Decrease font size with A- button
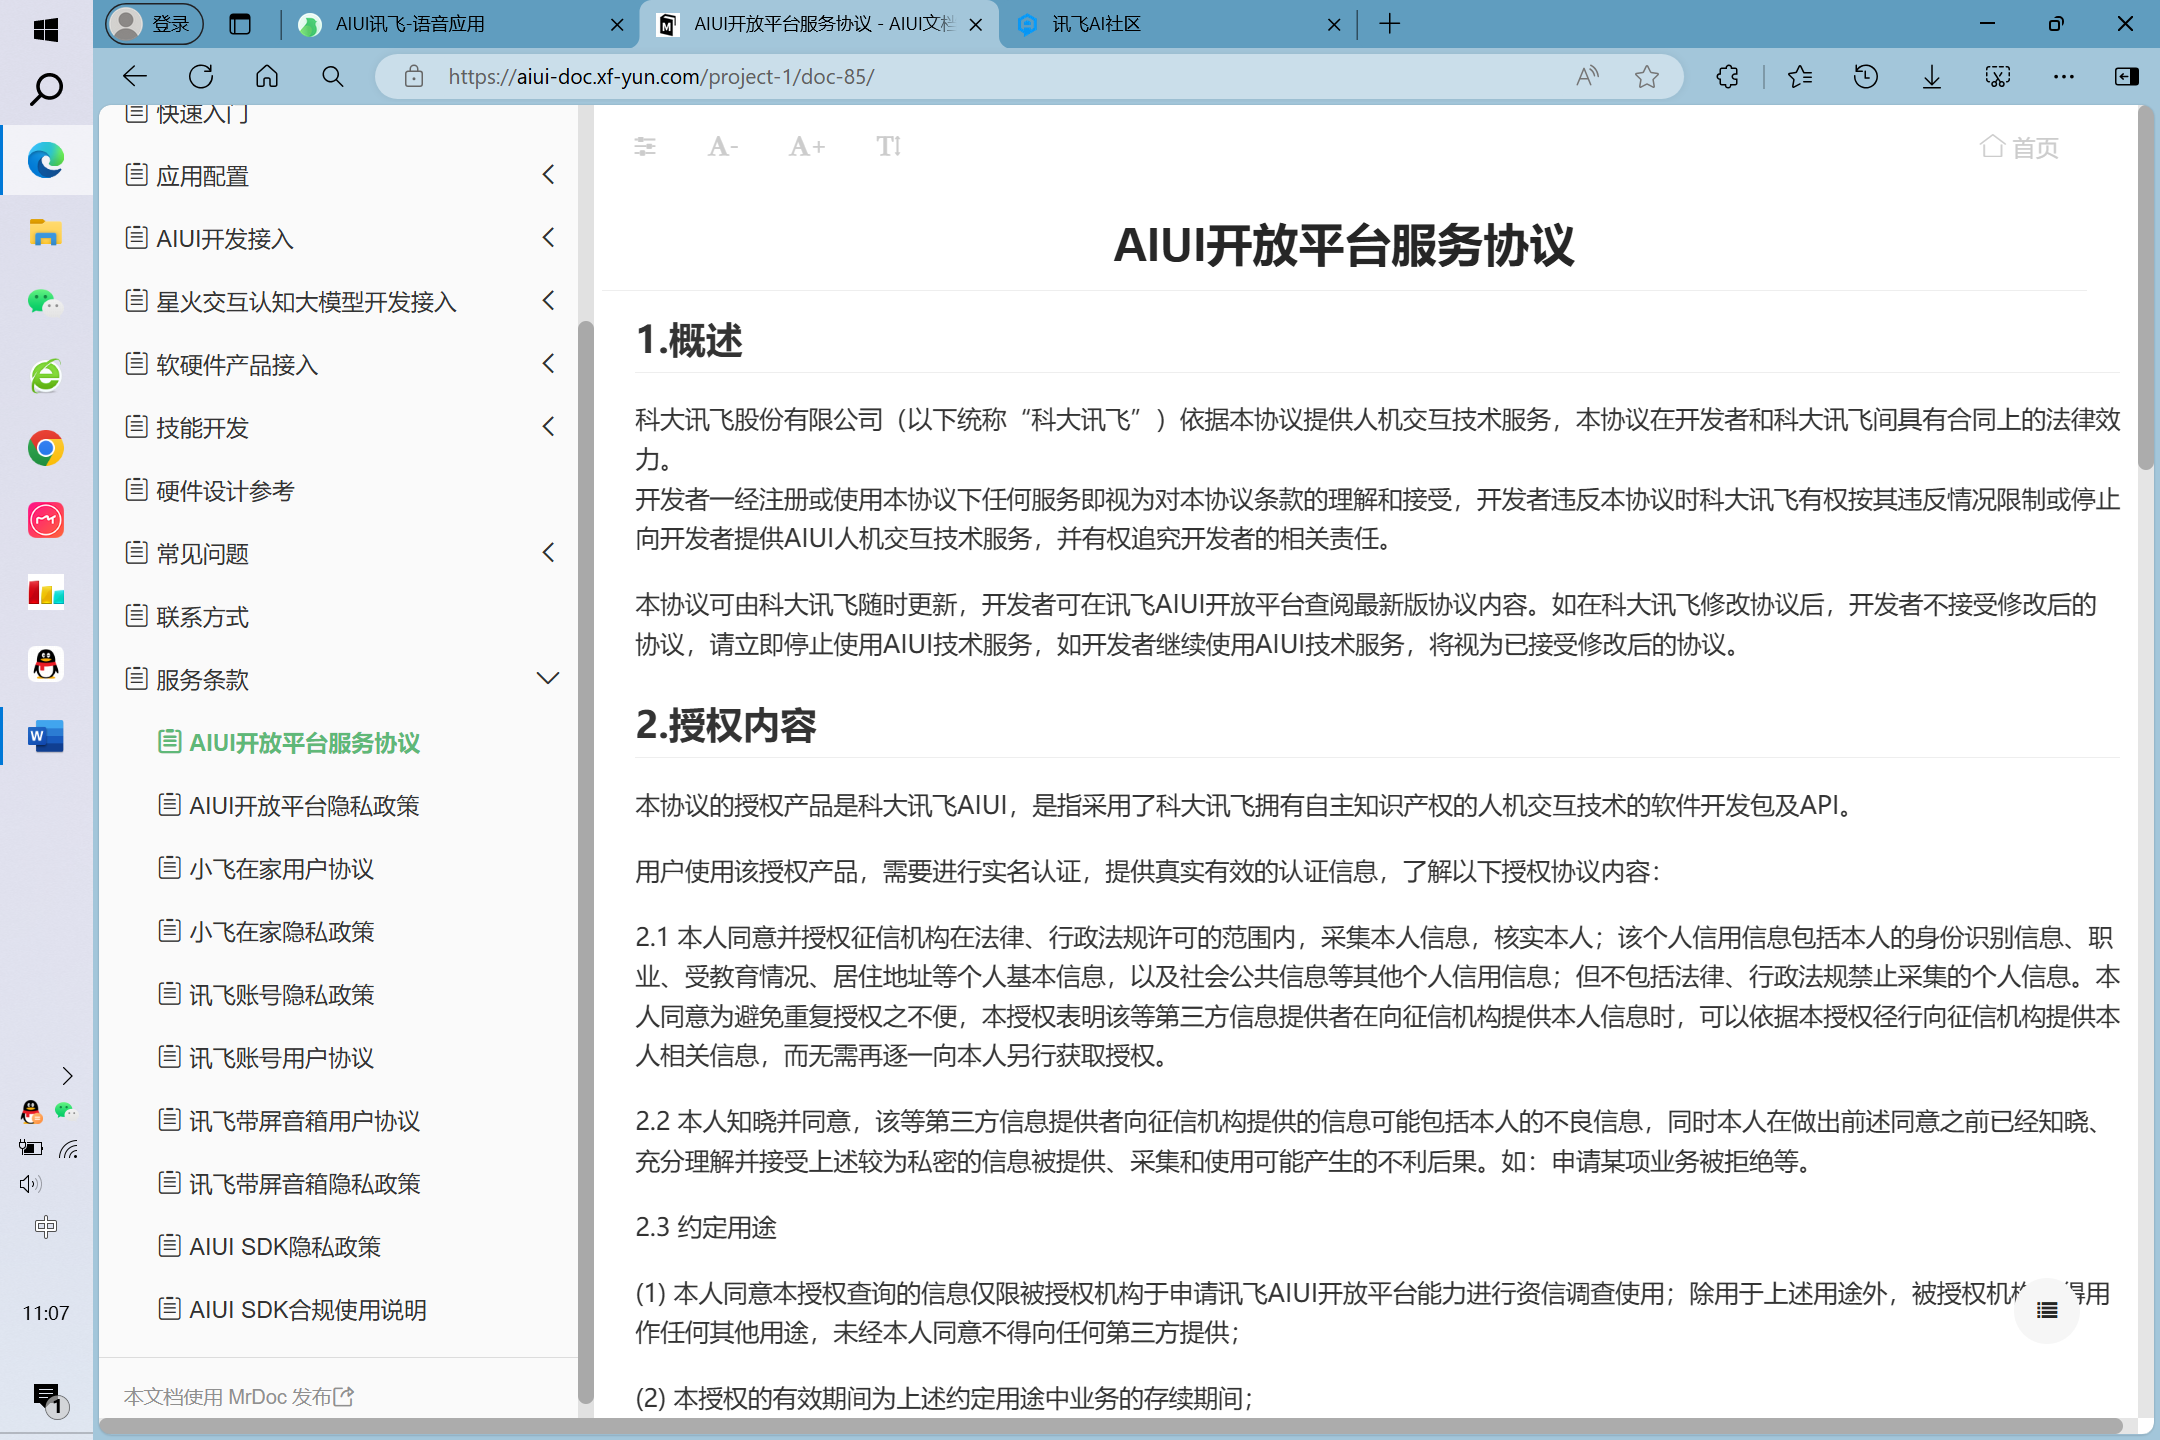The width and height of the screenshot is (2160, 1440). point(722,147)
